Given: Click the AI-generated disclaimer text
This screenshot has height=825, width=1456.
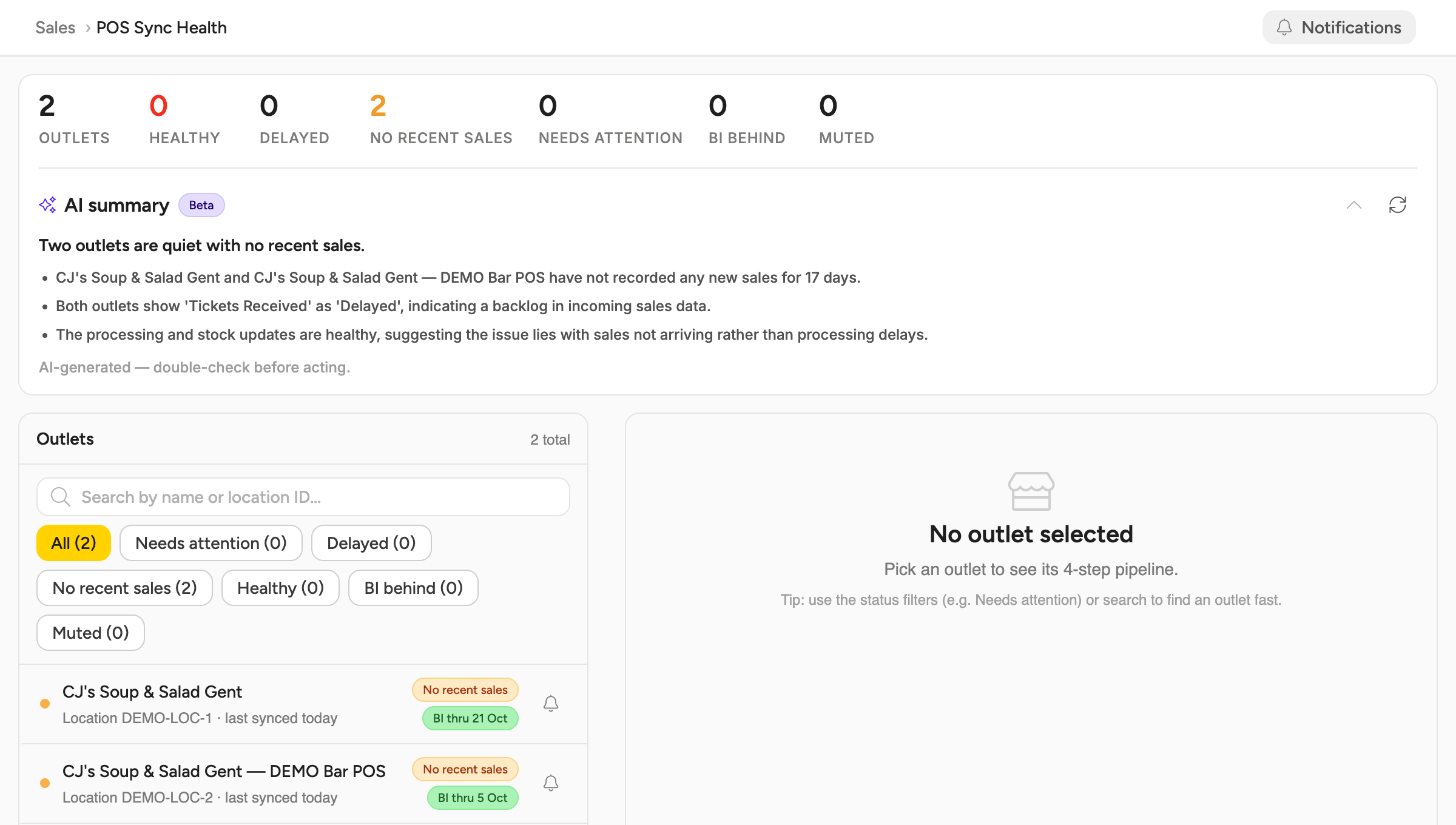Looking at the screenshot, I should tap(194, 367).
